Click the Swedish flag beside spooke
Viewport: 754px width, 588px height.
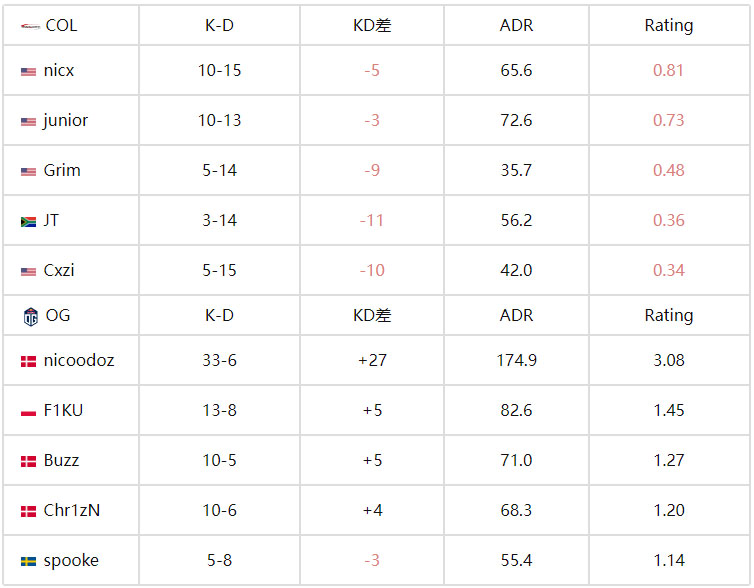pyautogui.click(x=28, y=562)
